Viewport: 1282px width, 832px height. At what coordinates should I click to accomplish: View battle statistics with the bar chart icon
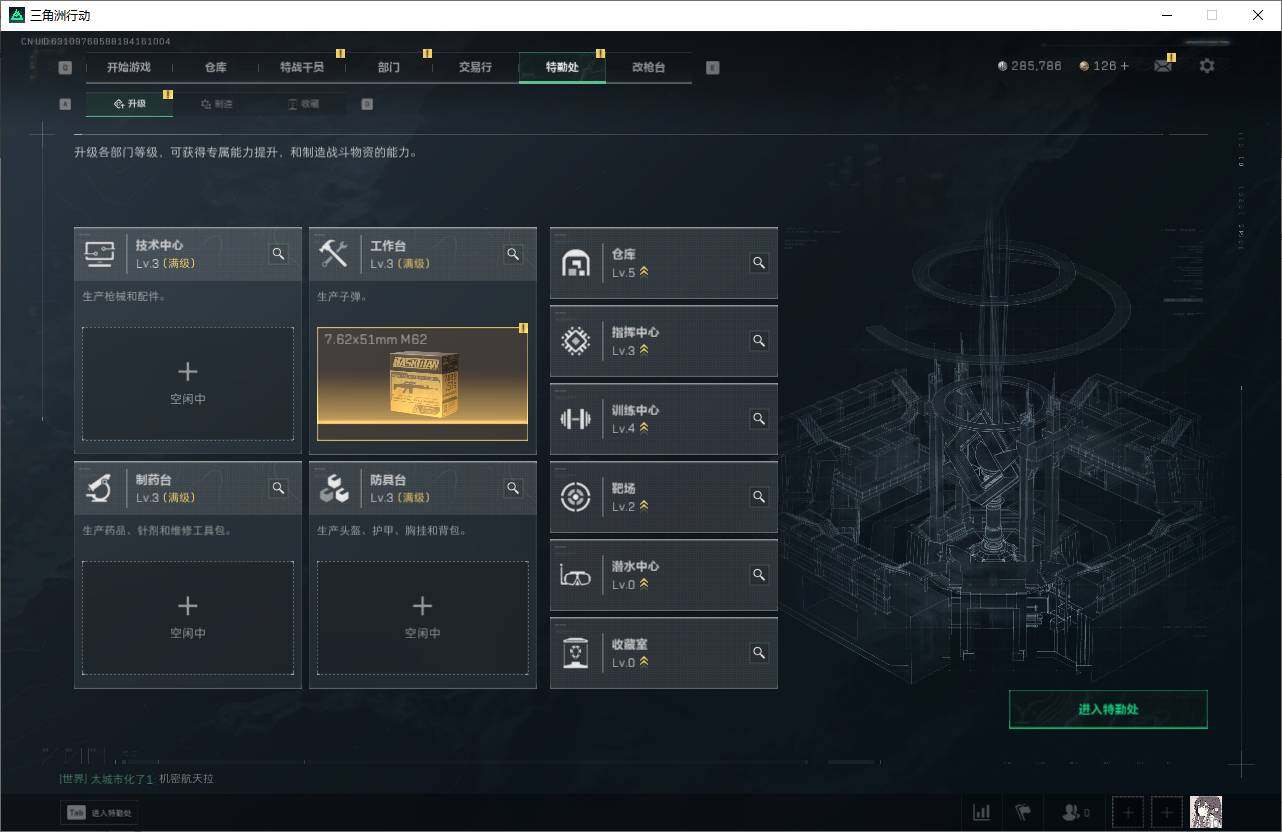(x=981, y=812)
